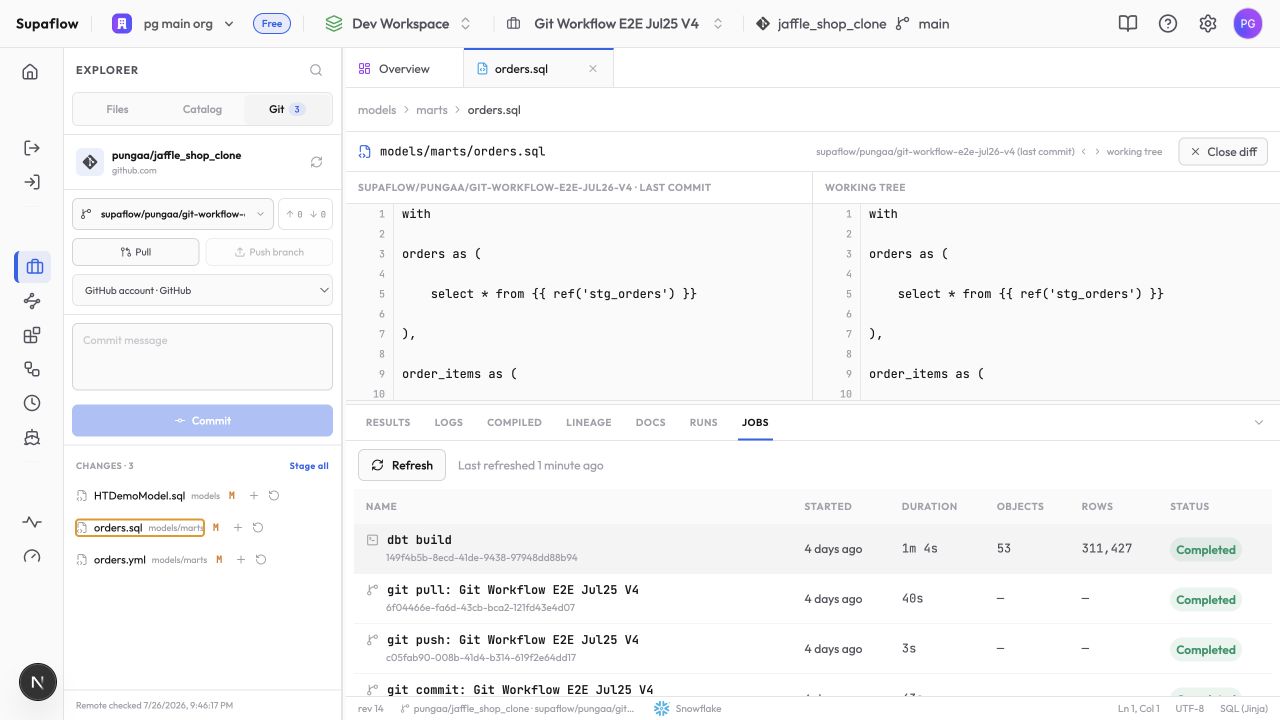Click the Pull button
1280x720 pixels.
point(136,252)
